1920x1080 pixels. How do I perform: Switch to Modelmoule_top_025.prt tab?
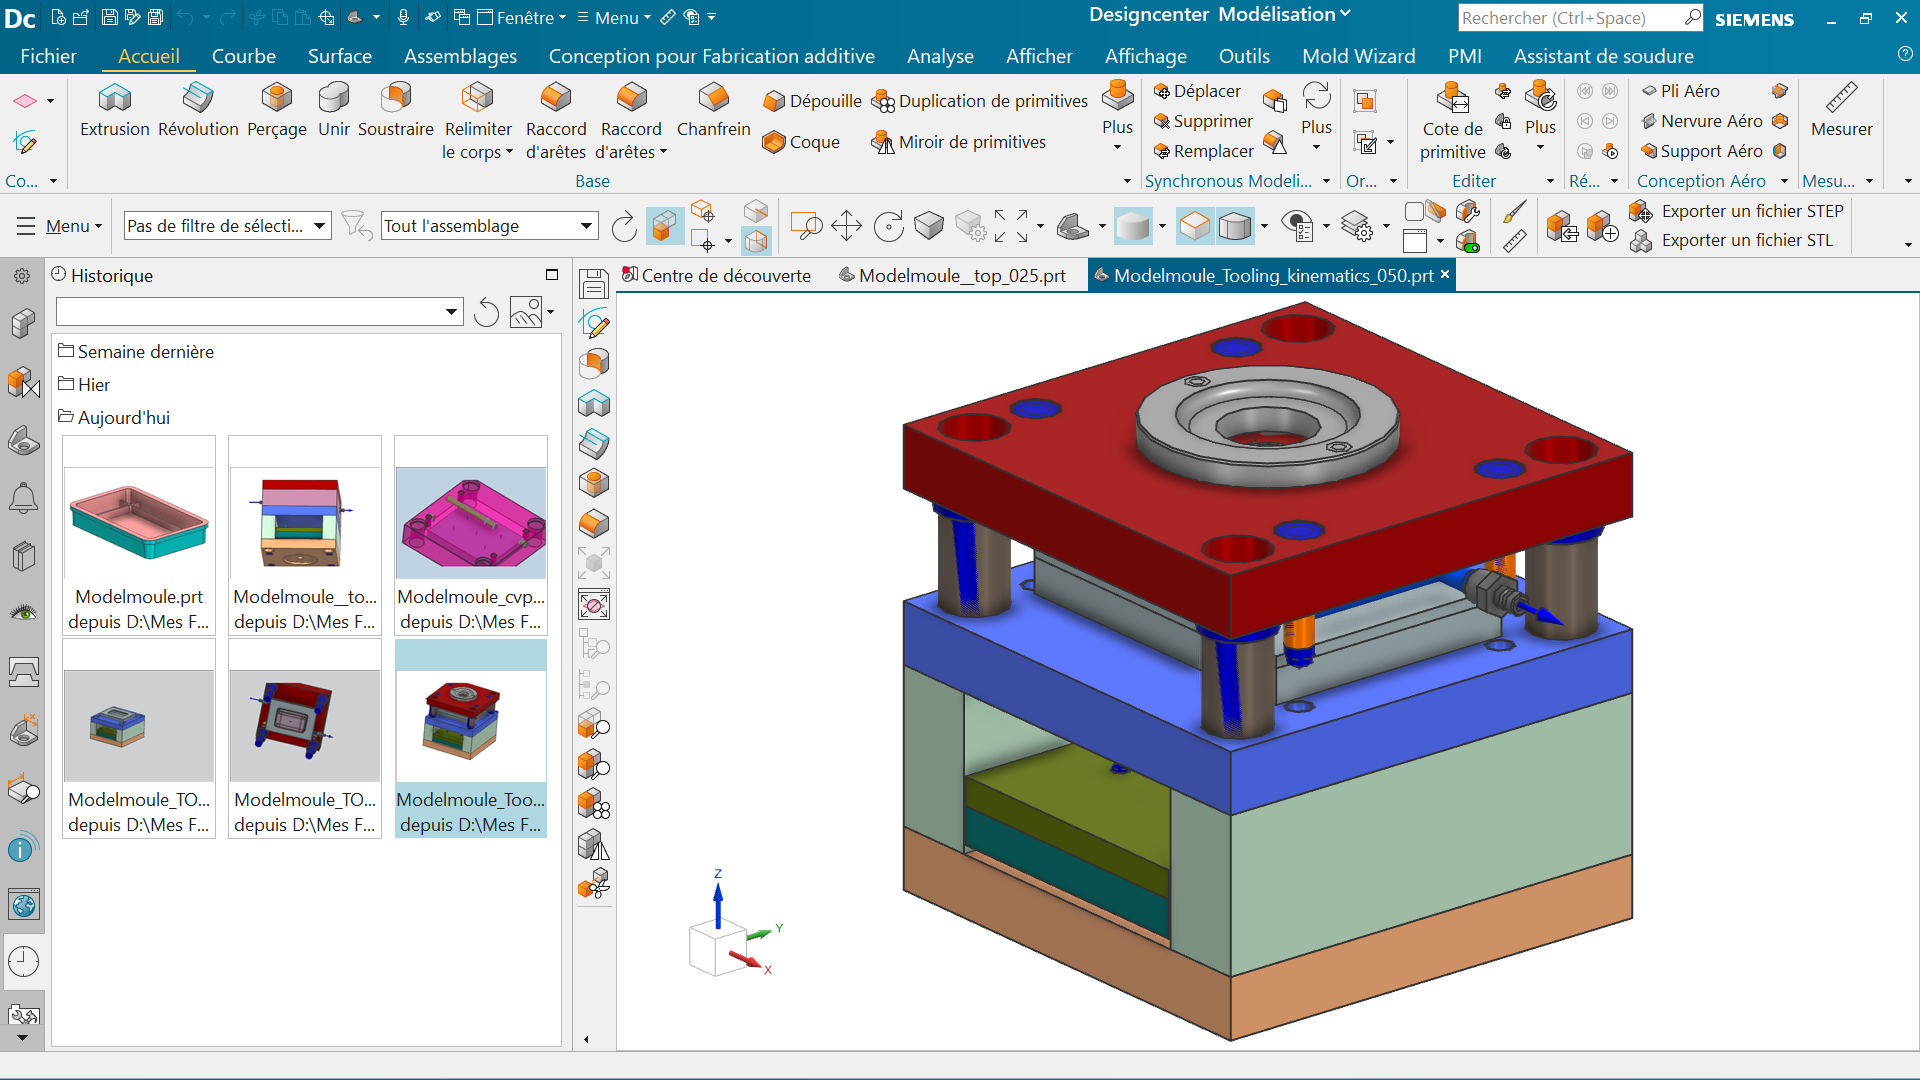coord(952,275)
